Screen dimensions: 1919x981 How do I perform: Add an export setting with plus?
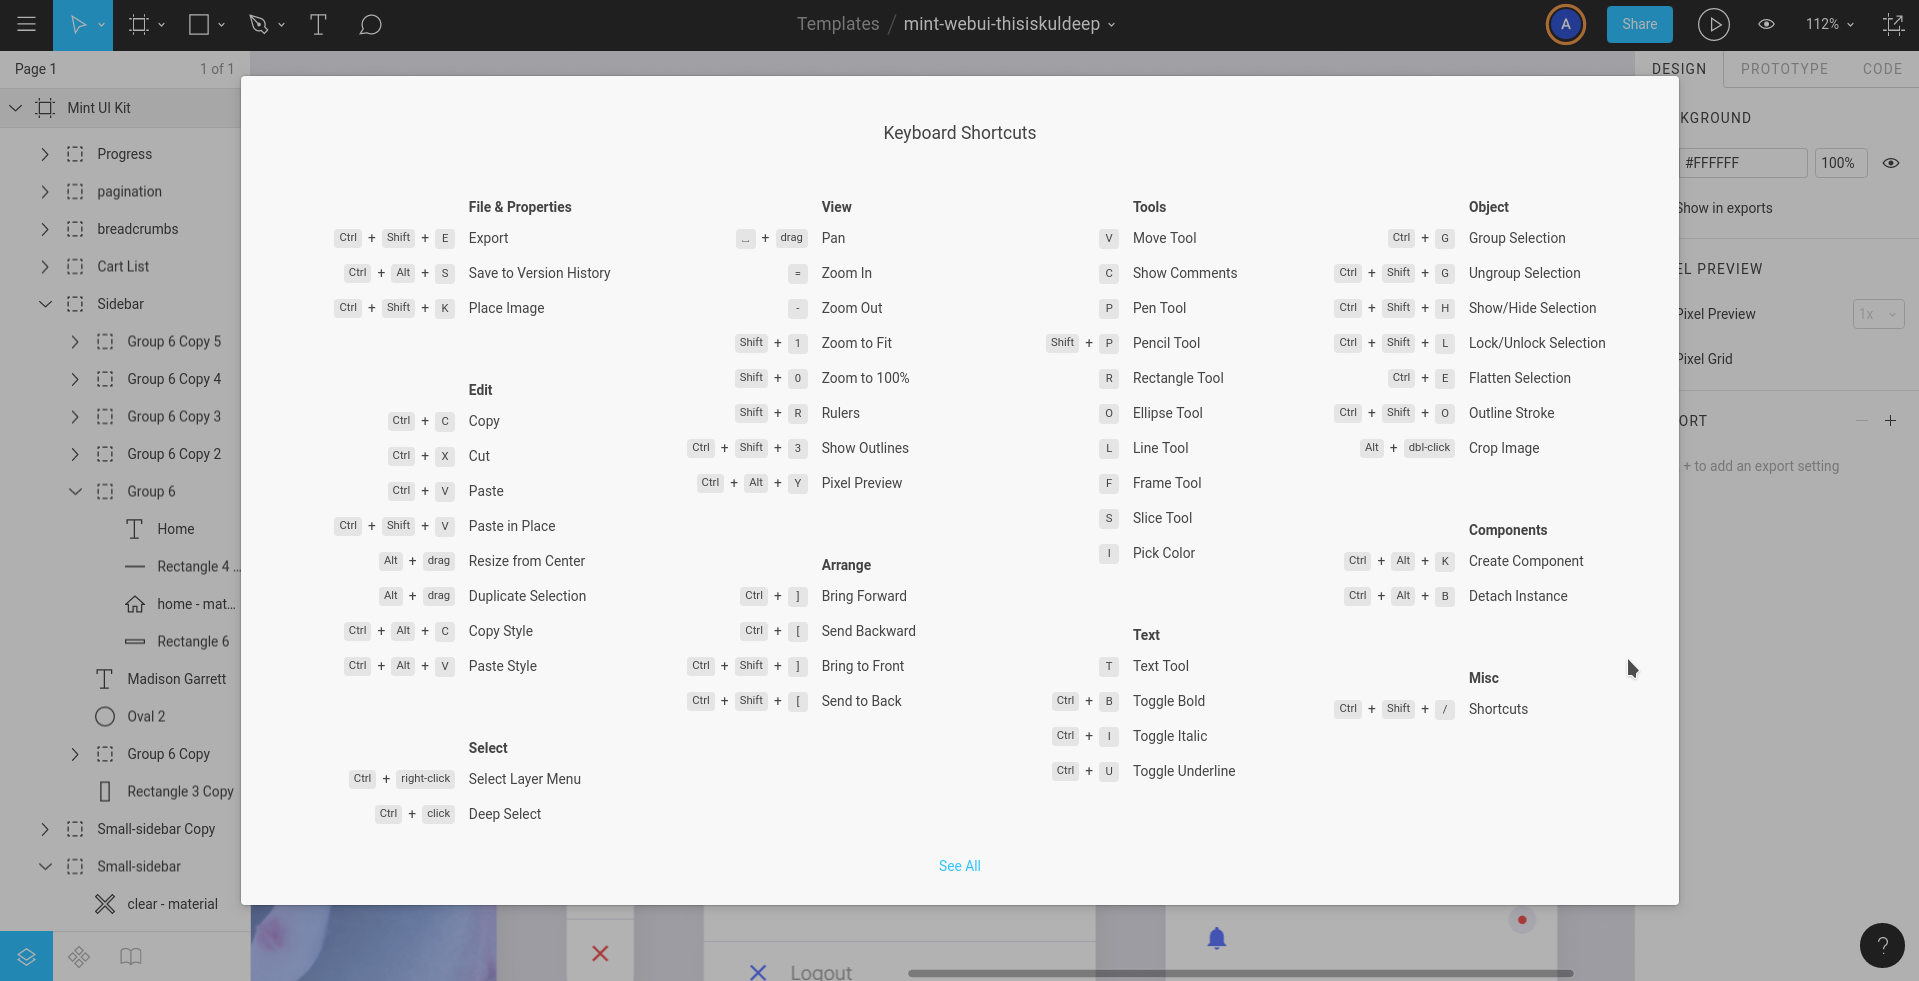coord(1890,421)
